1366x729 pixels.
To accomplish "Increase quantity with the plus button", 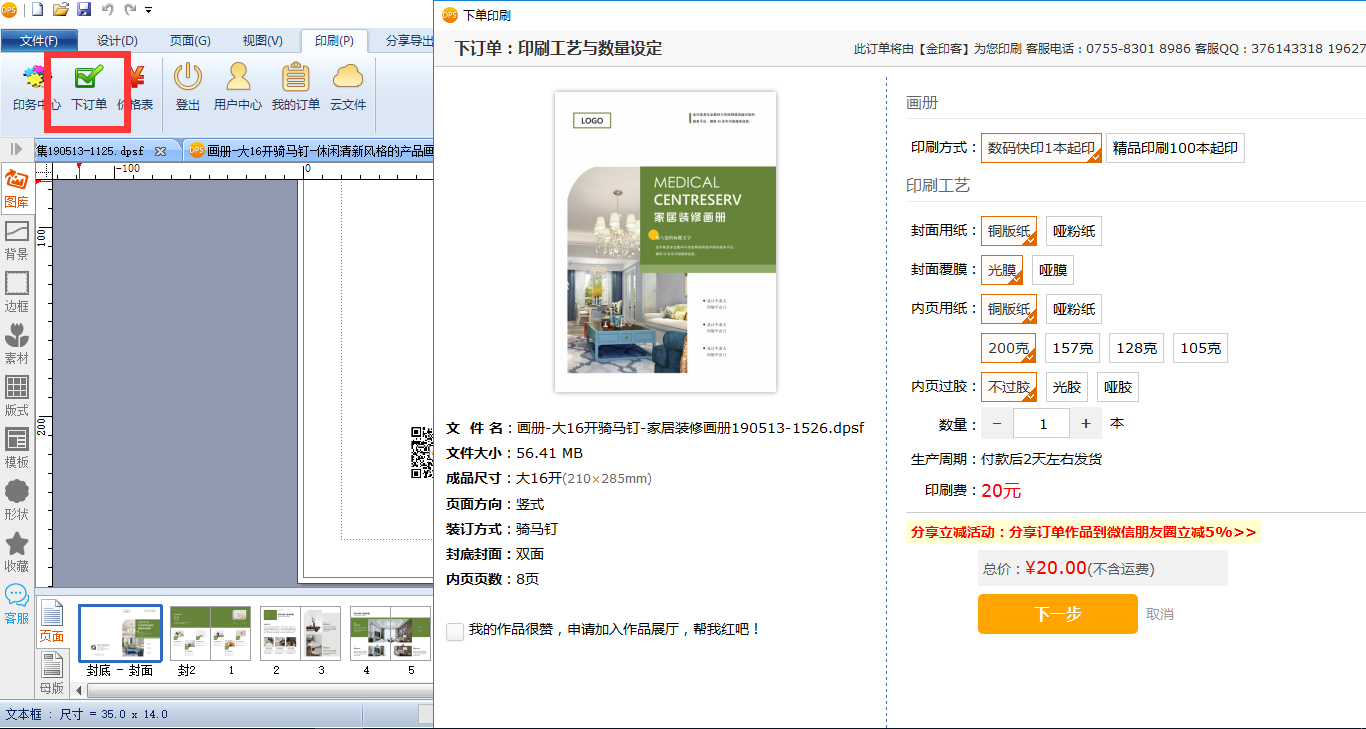I will tap(1086, 424).
